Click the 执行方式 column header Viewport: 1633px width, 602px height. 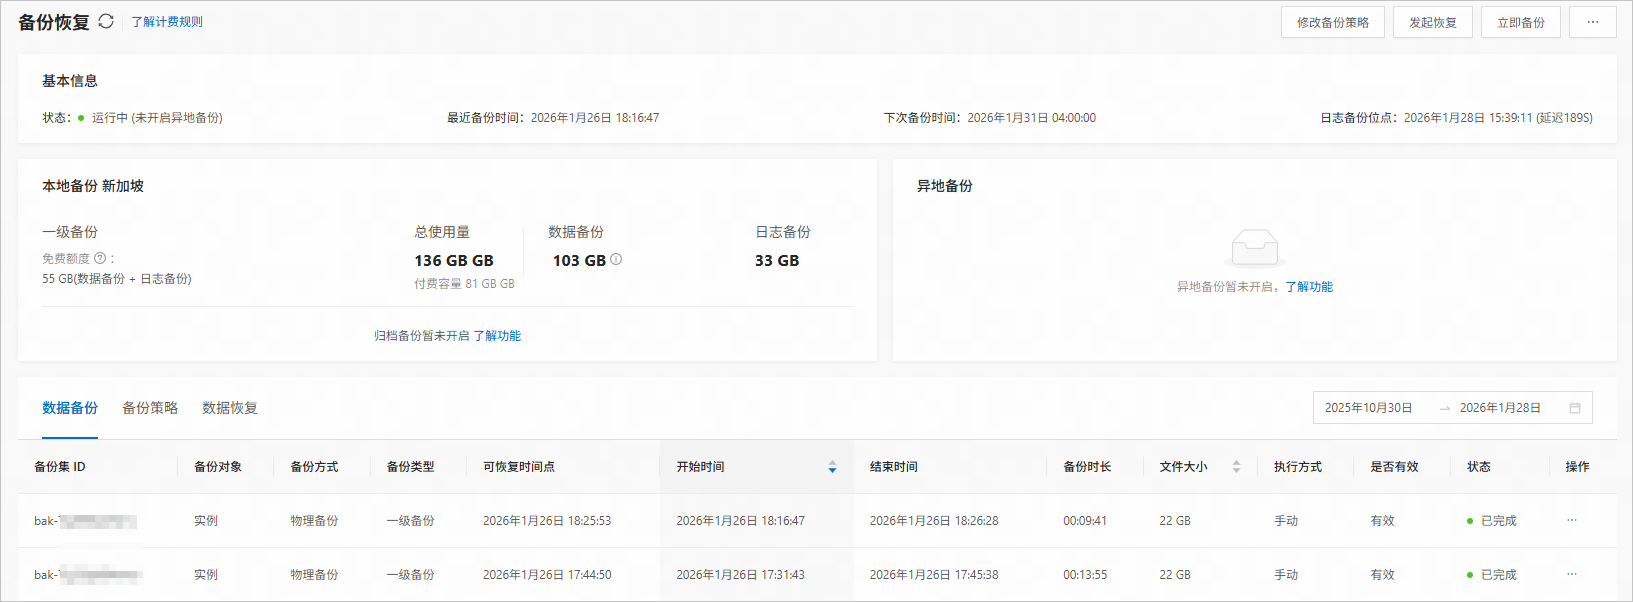coord(1298,467)
